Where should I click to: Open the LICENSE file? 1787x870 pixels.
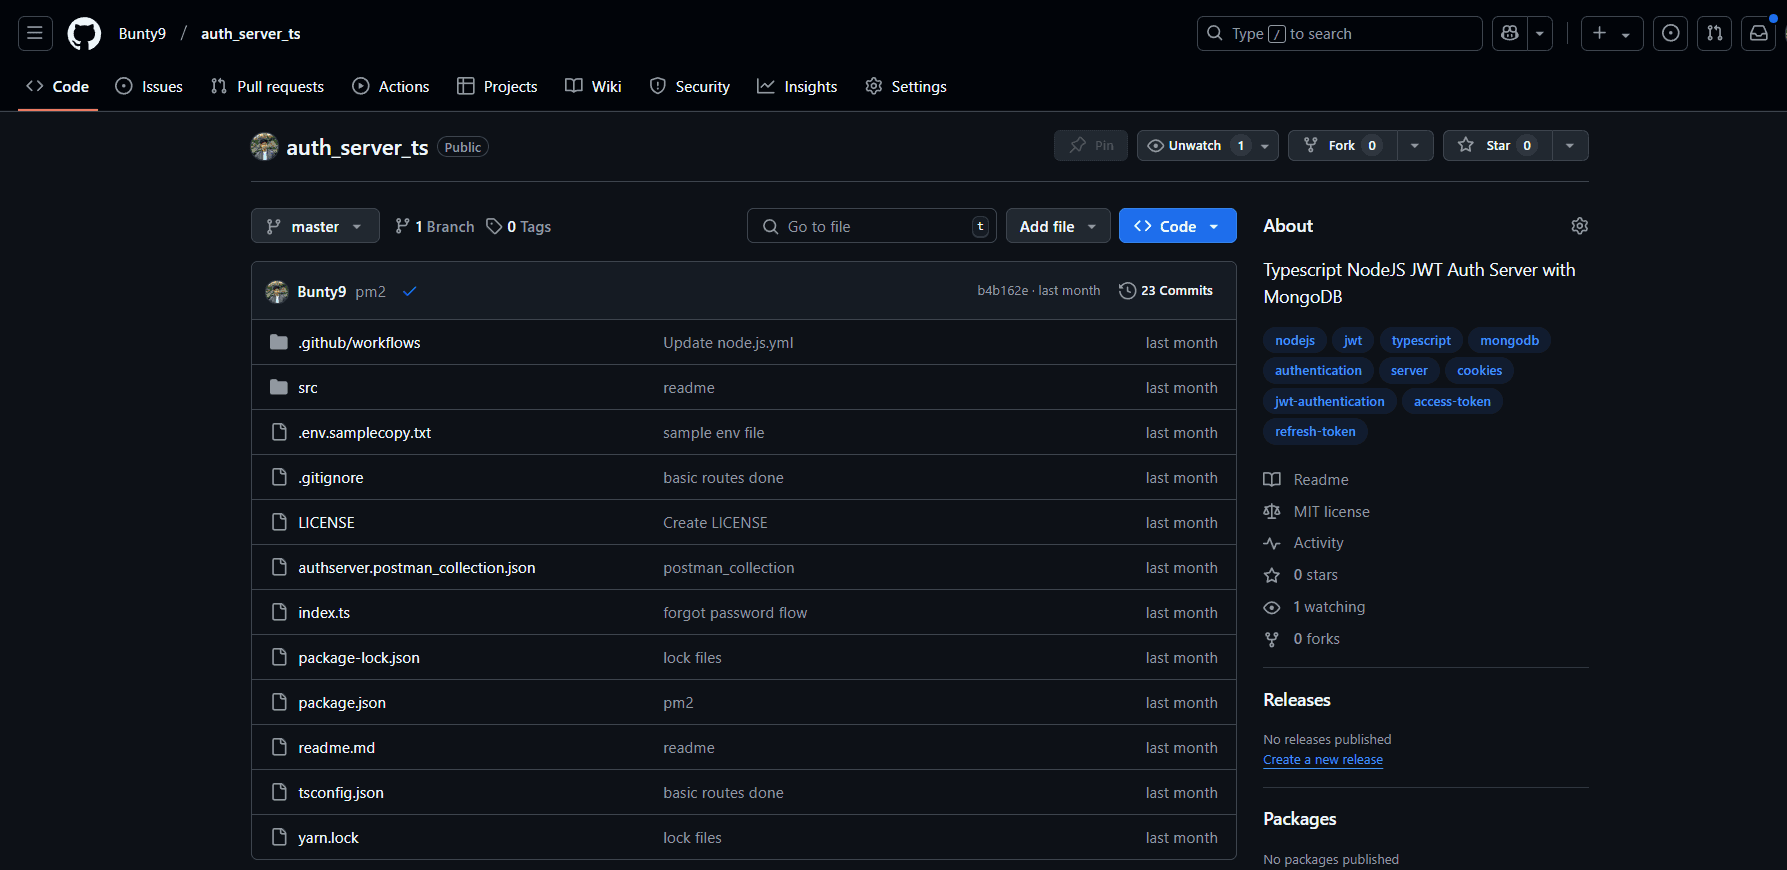[326, 523]
